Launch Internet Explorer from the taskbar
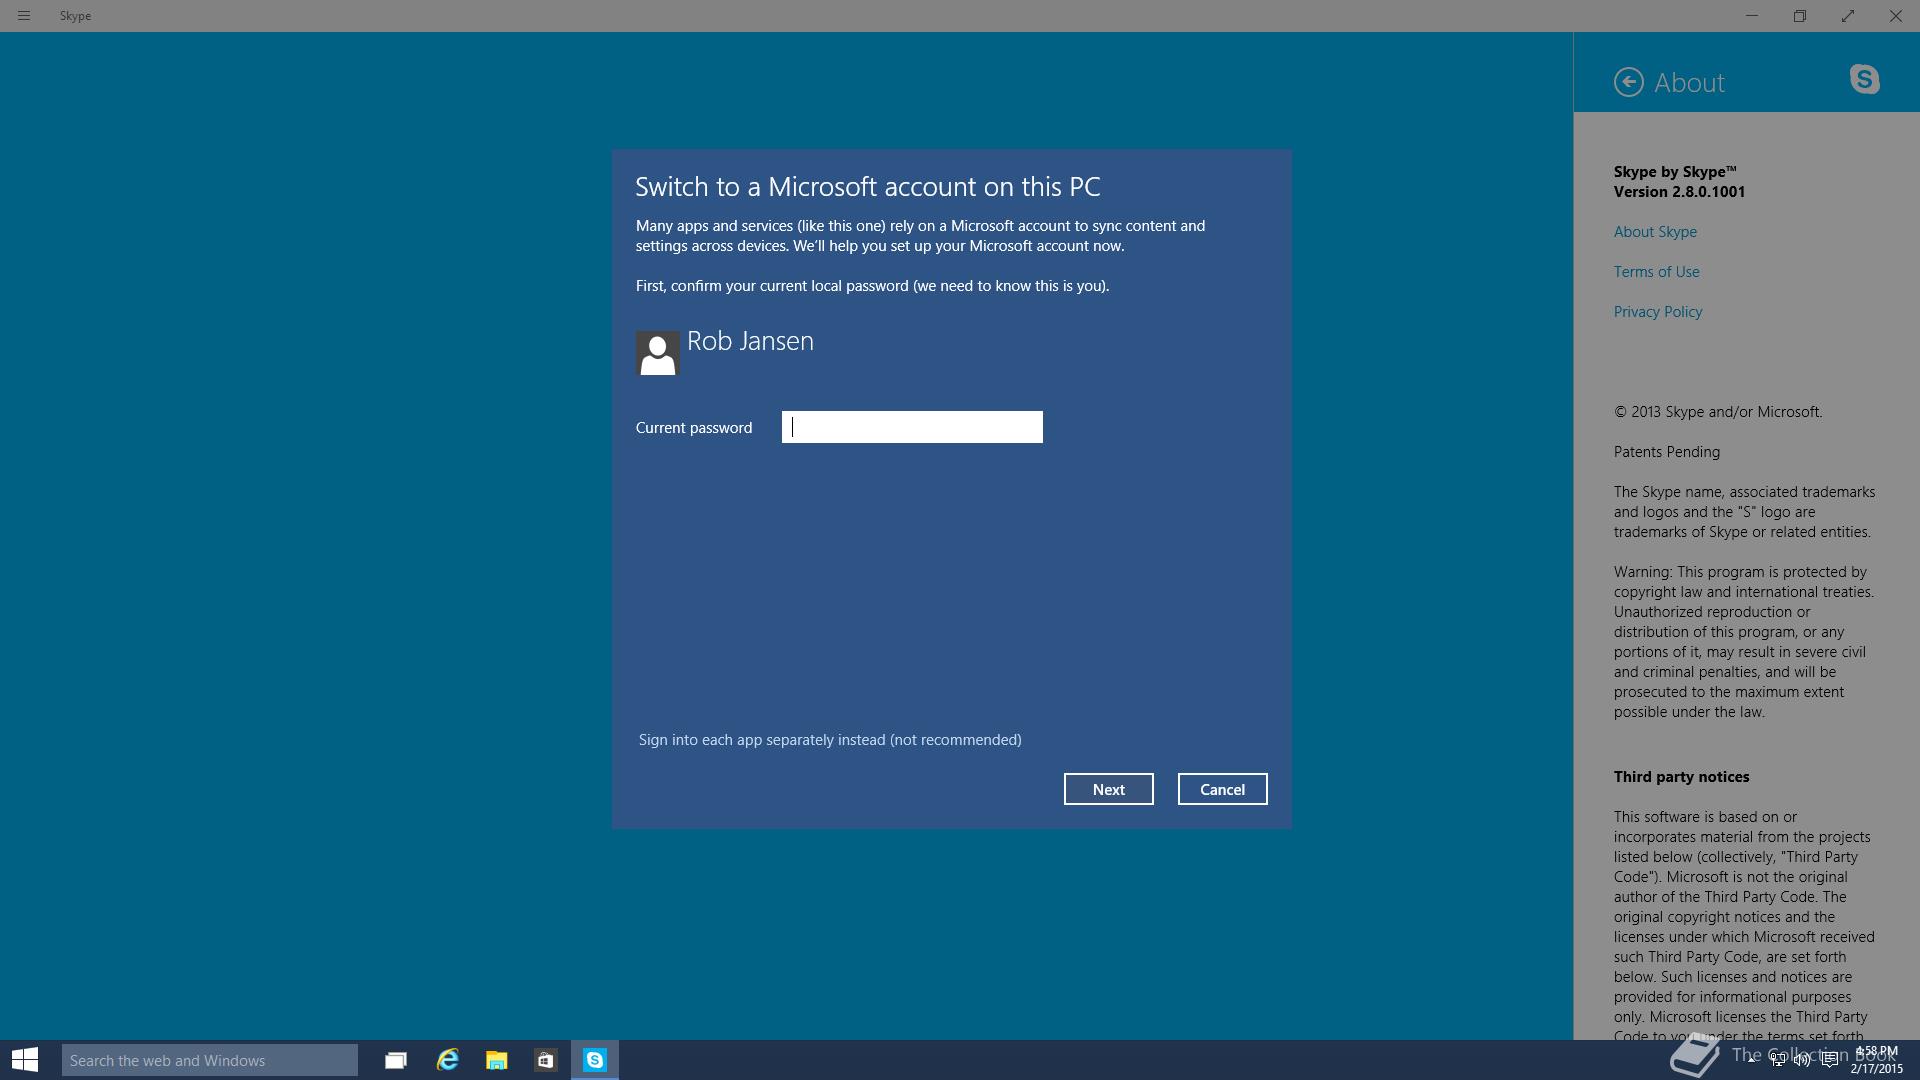Screen dimensions: 1920x1080 point(447,1060)
